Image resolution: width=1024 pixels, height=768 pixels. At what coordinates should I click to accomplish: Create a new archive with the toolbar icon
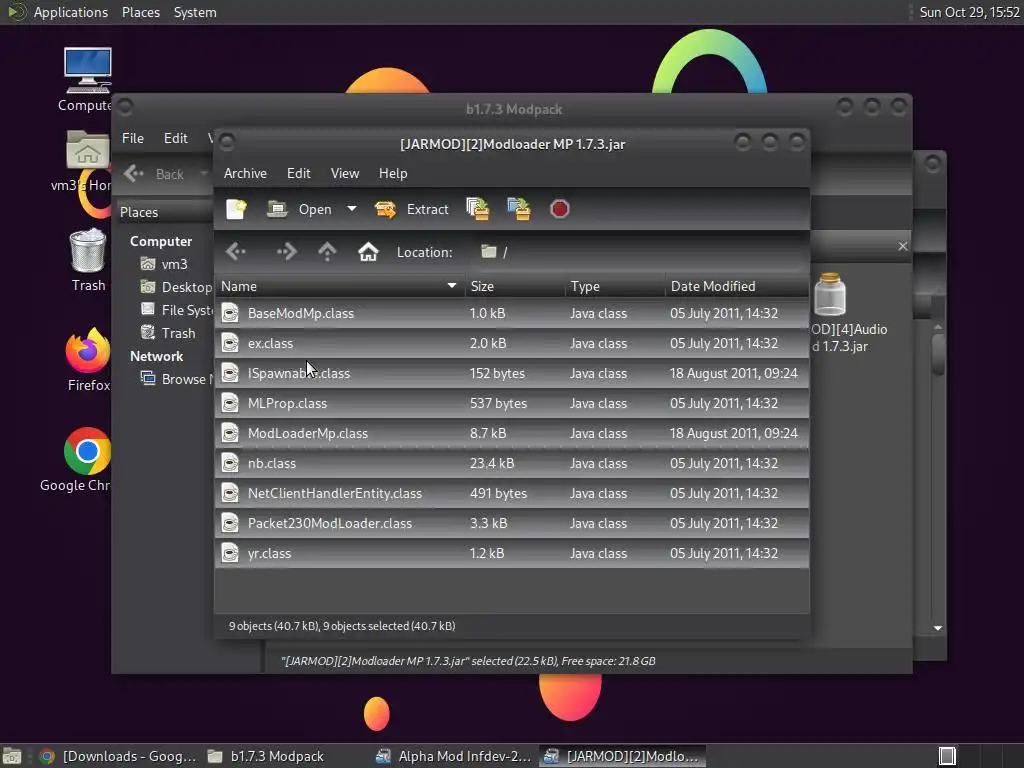point(236,209)
